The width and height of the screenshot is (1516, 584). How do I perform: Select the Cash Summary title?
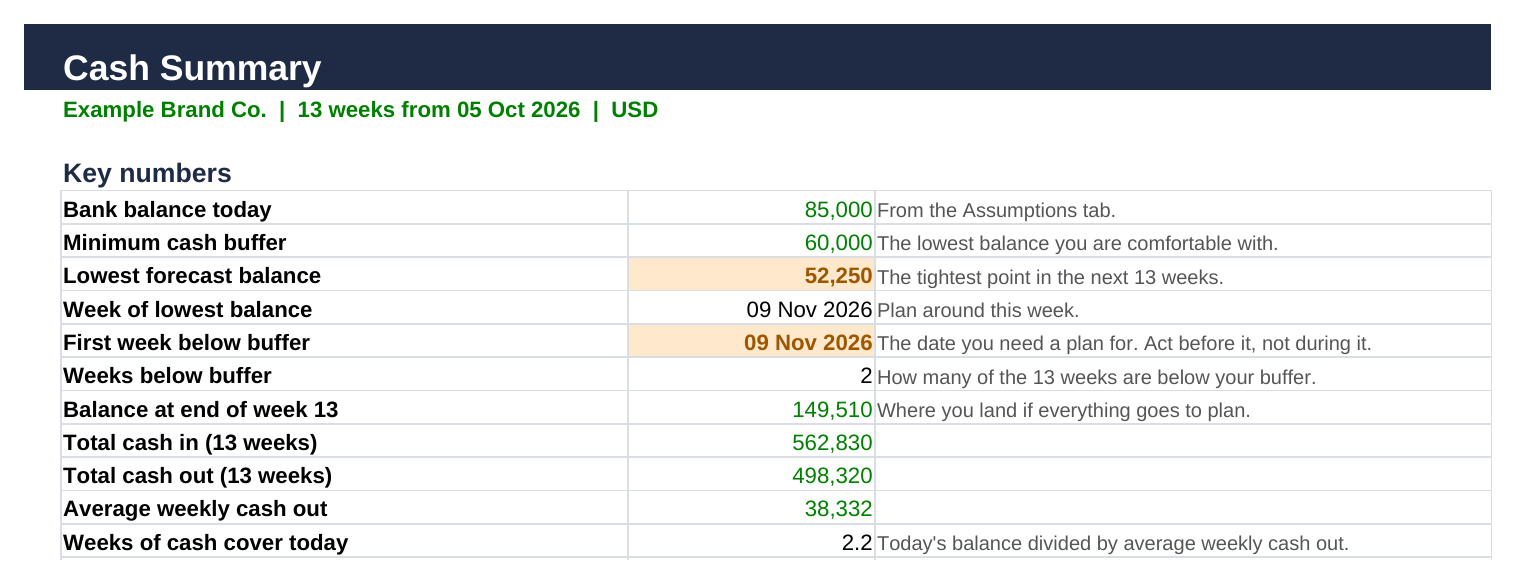[x=192, y=68]
